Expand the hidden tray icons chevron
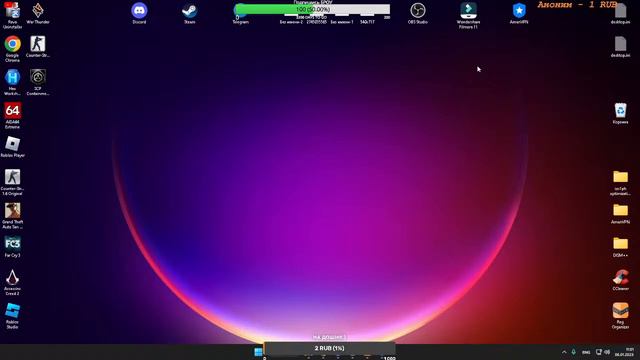 click(x=564, y=352)
